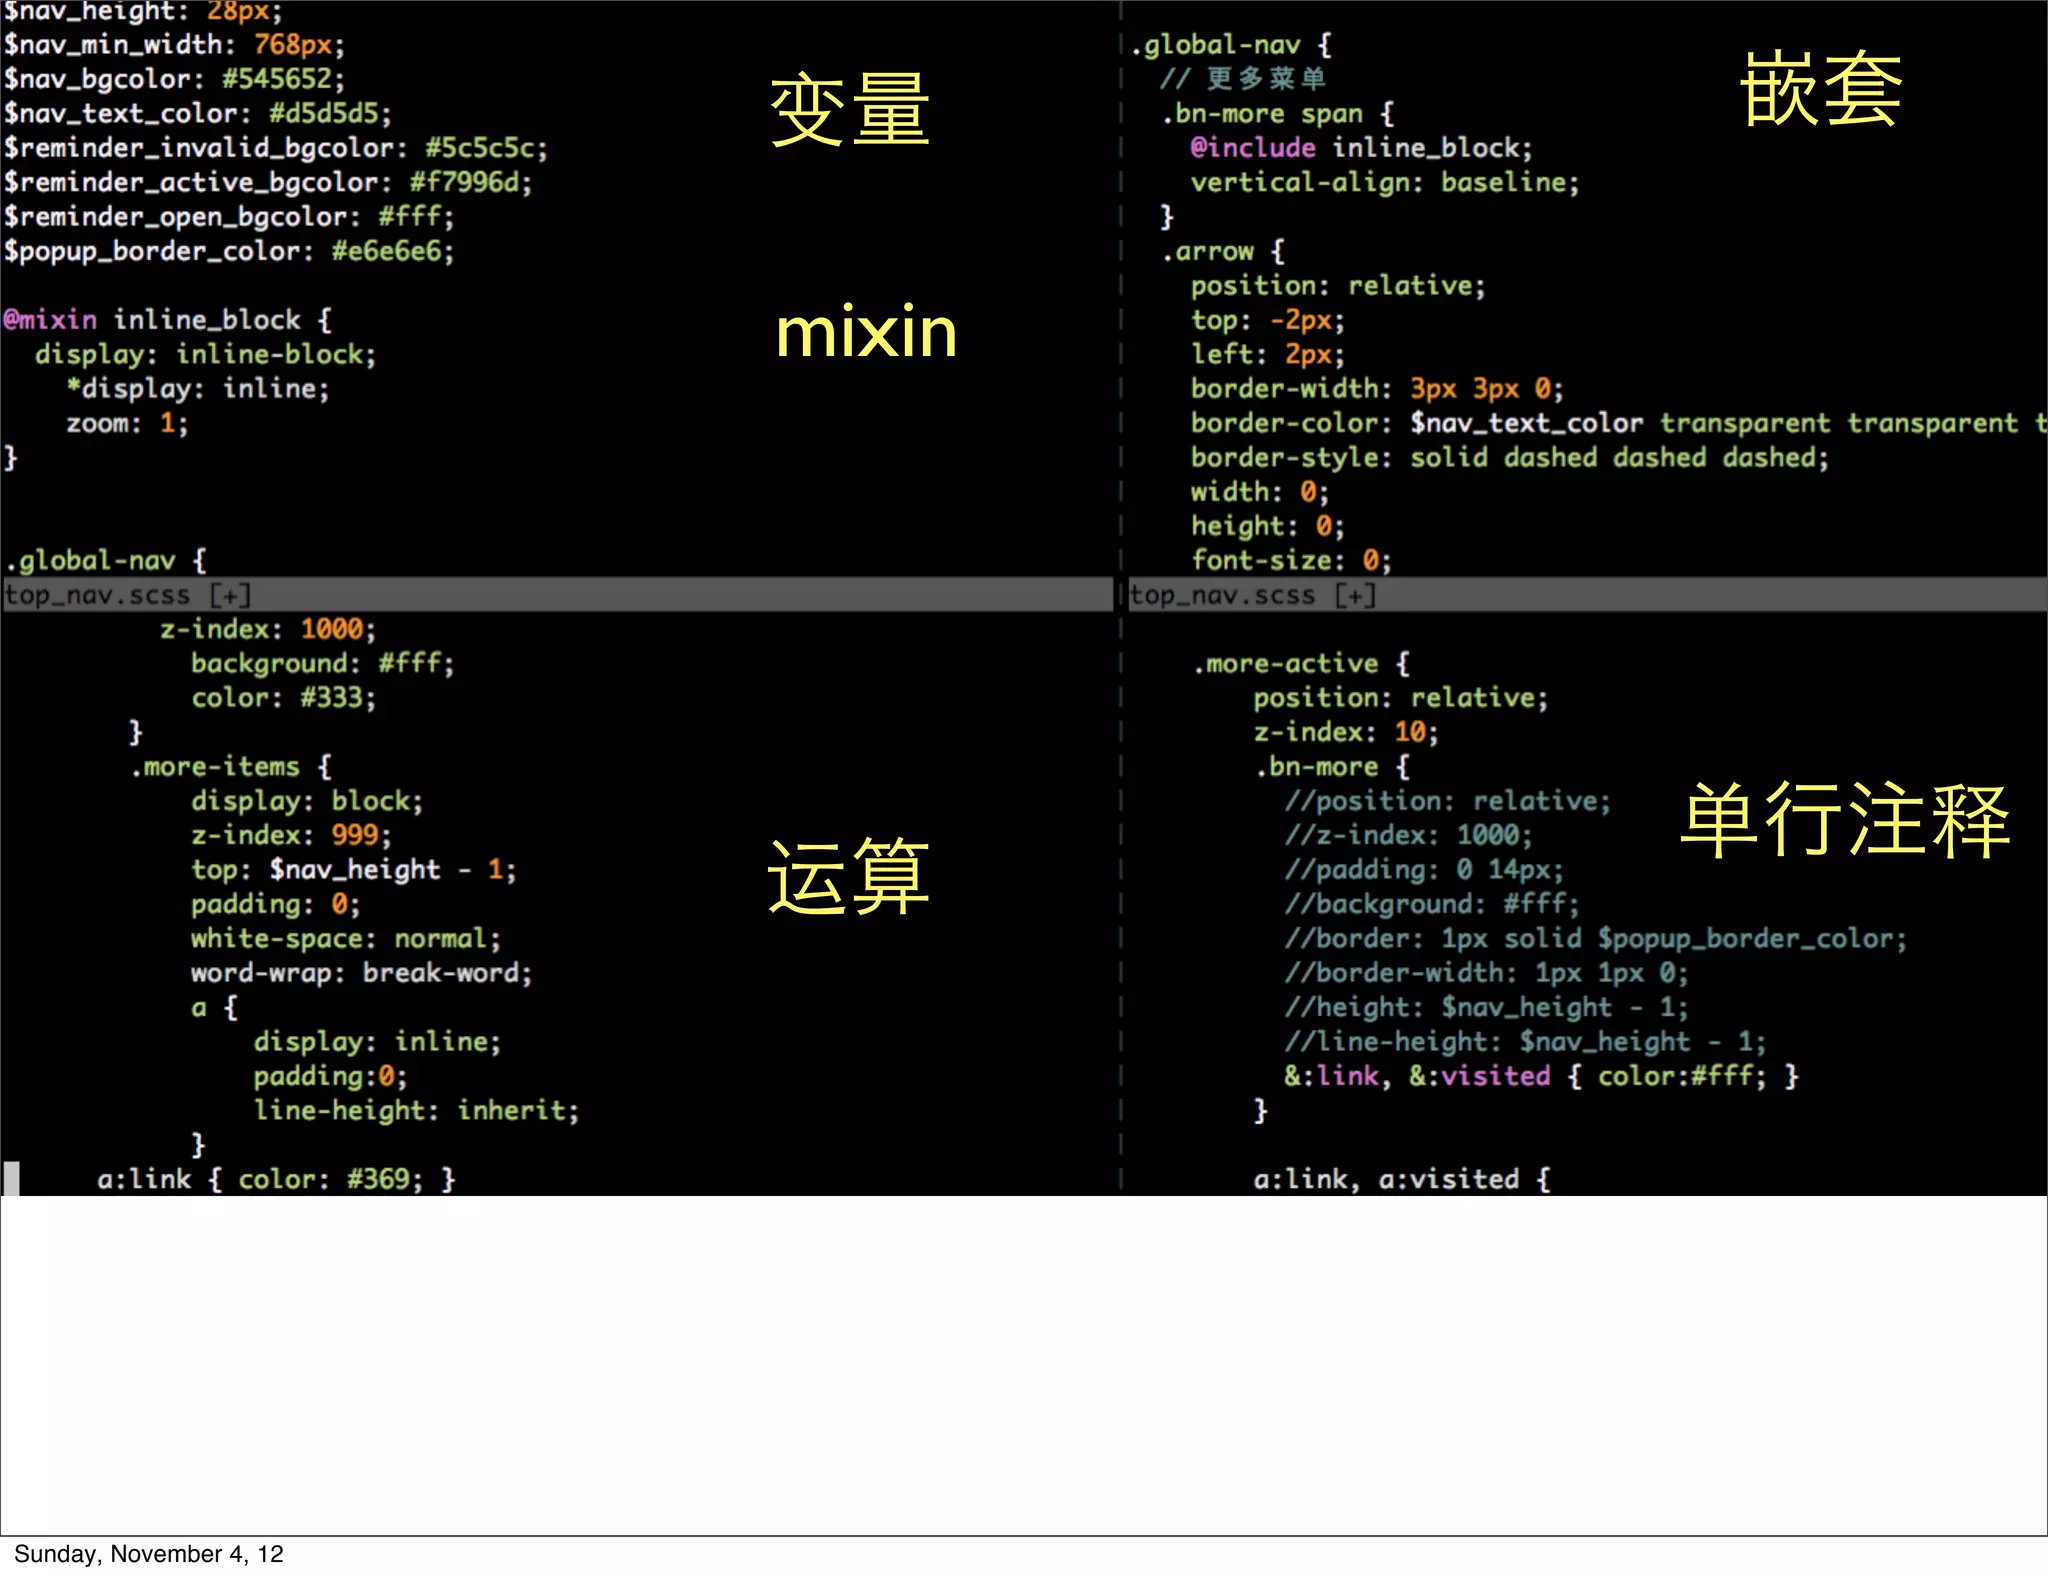
Task: Click the zoom: 1 line
Action: click(x=127, y=423)
